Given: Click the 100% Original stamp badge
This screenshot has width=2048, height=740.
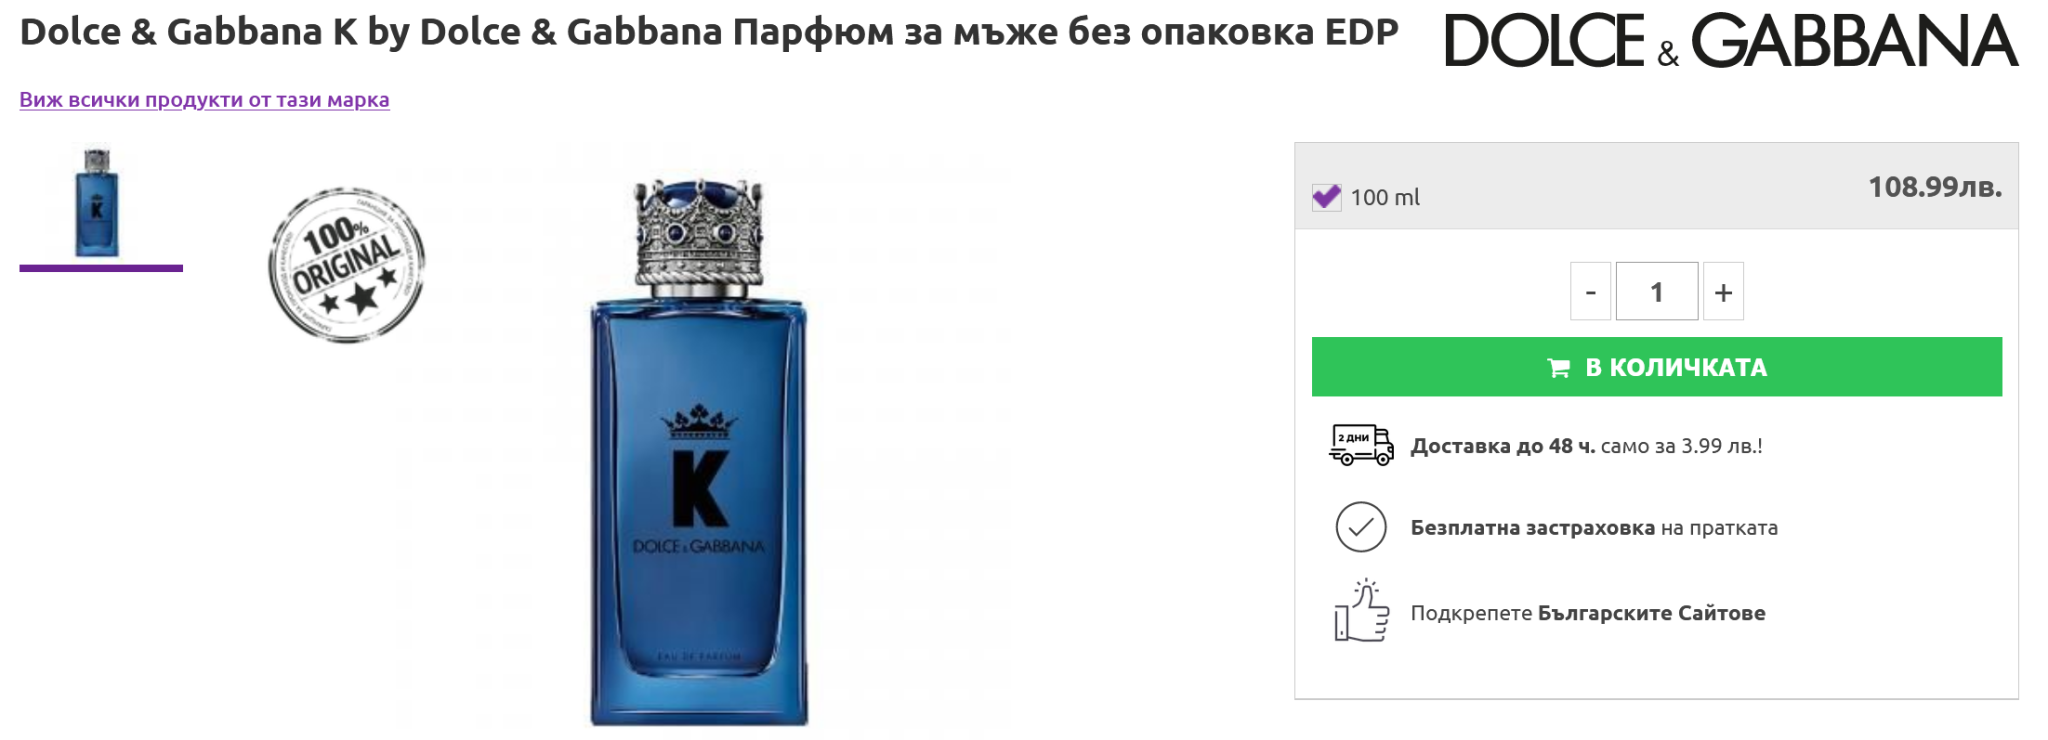Looking at the screenshot, I should (347, 265).
